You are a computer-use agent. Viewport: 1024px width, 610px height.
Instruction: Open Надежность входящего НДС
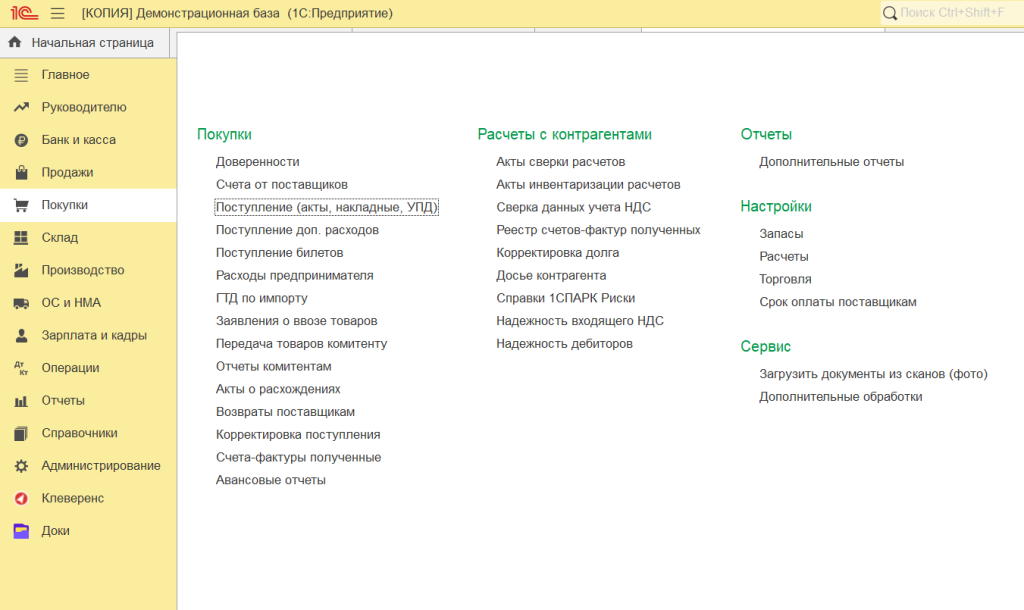coord(579,321)
